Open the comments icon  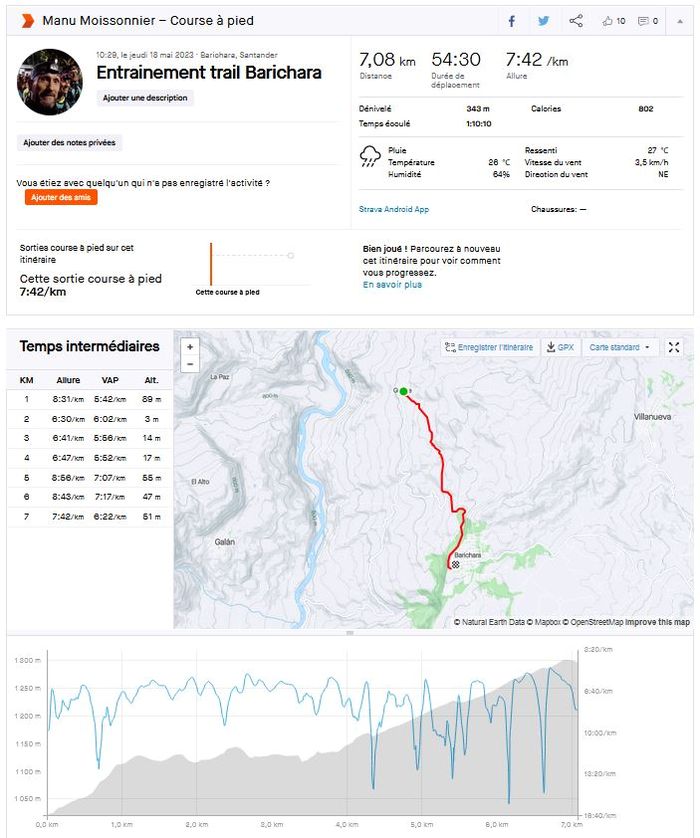tap(648, 21)
